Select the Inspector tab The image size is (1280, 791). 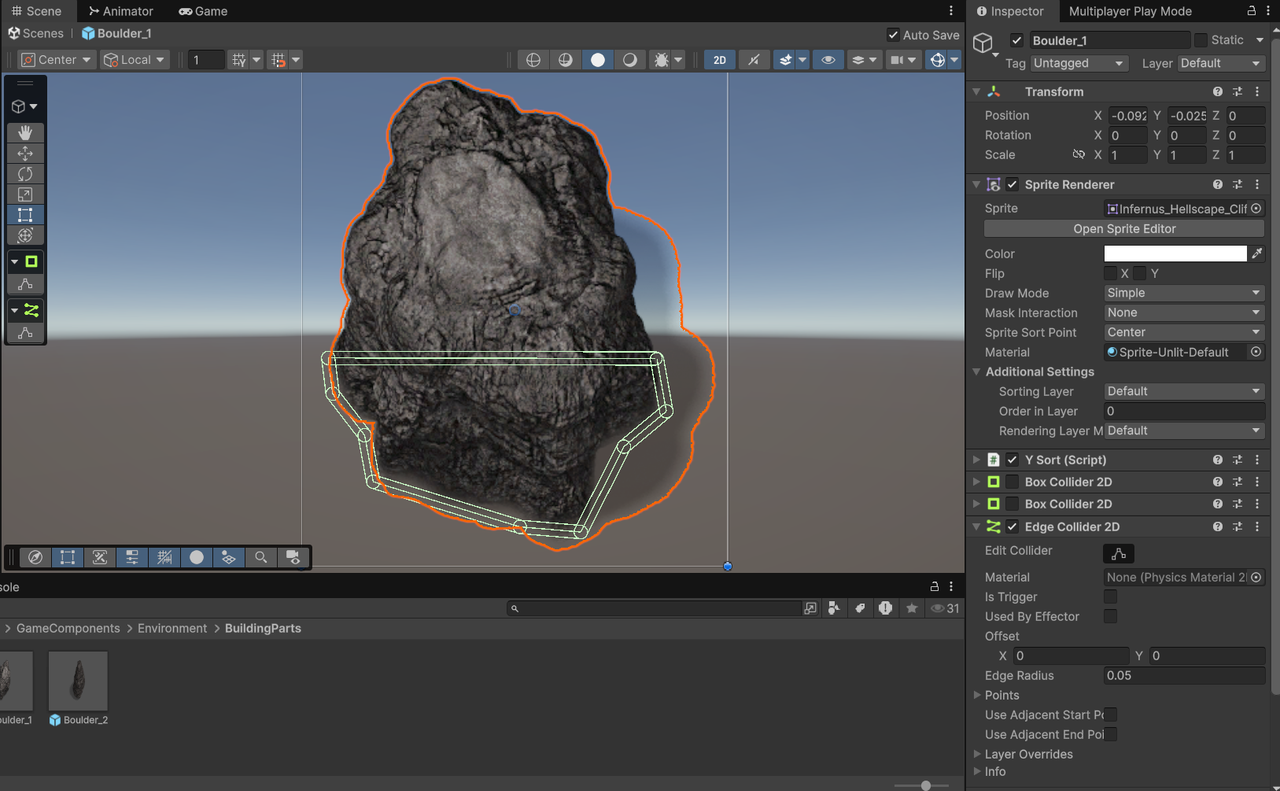coord(1010,11)
